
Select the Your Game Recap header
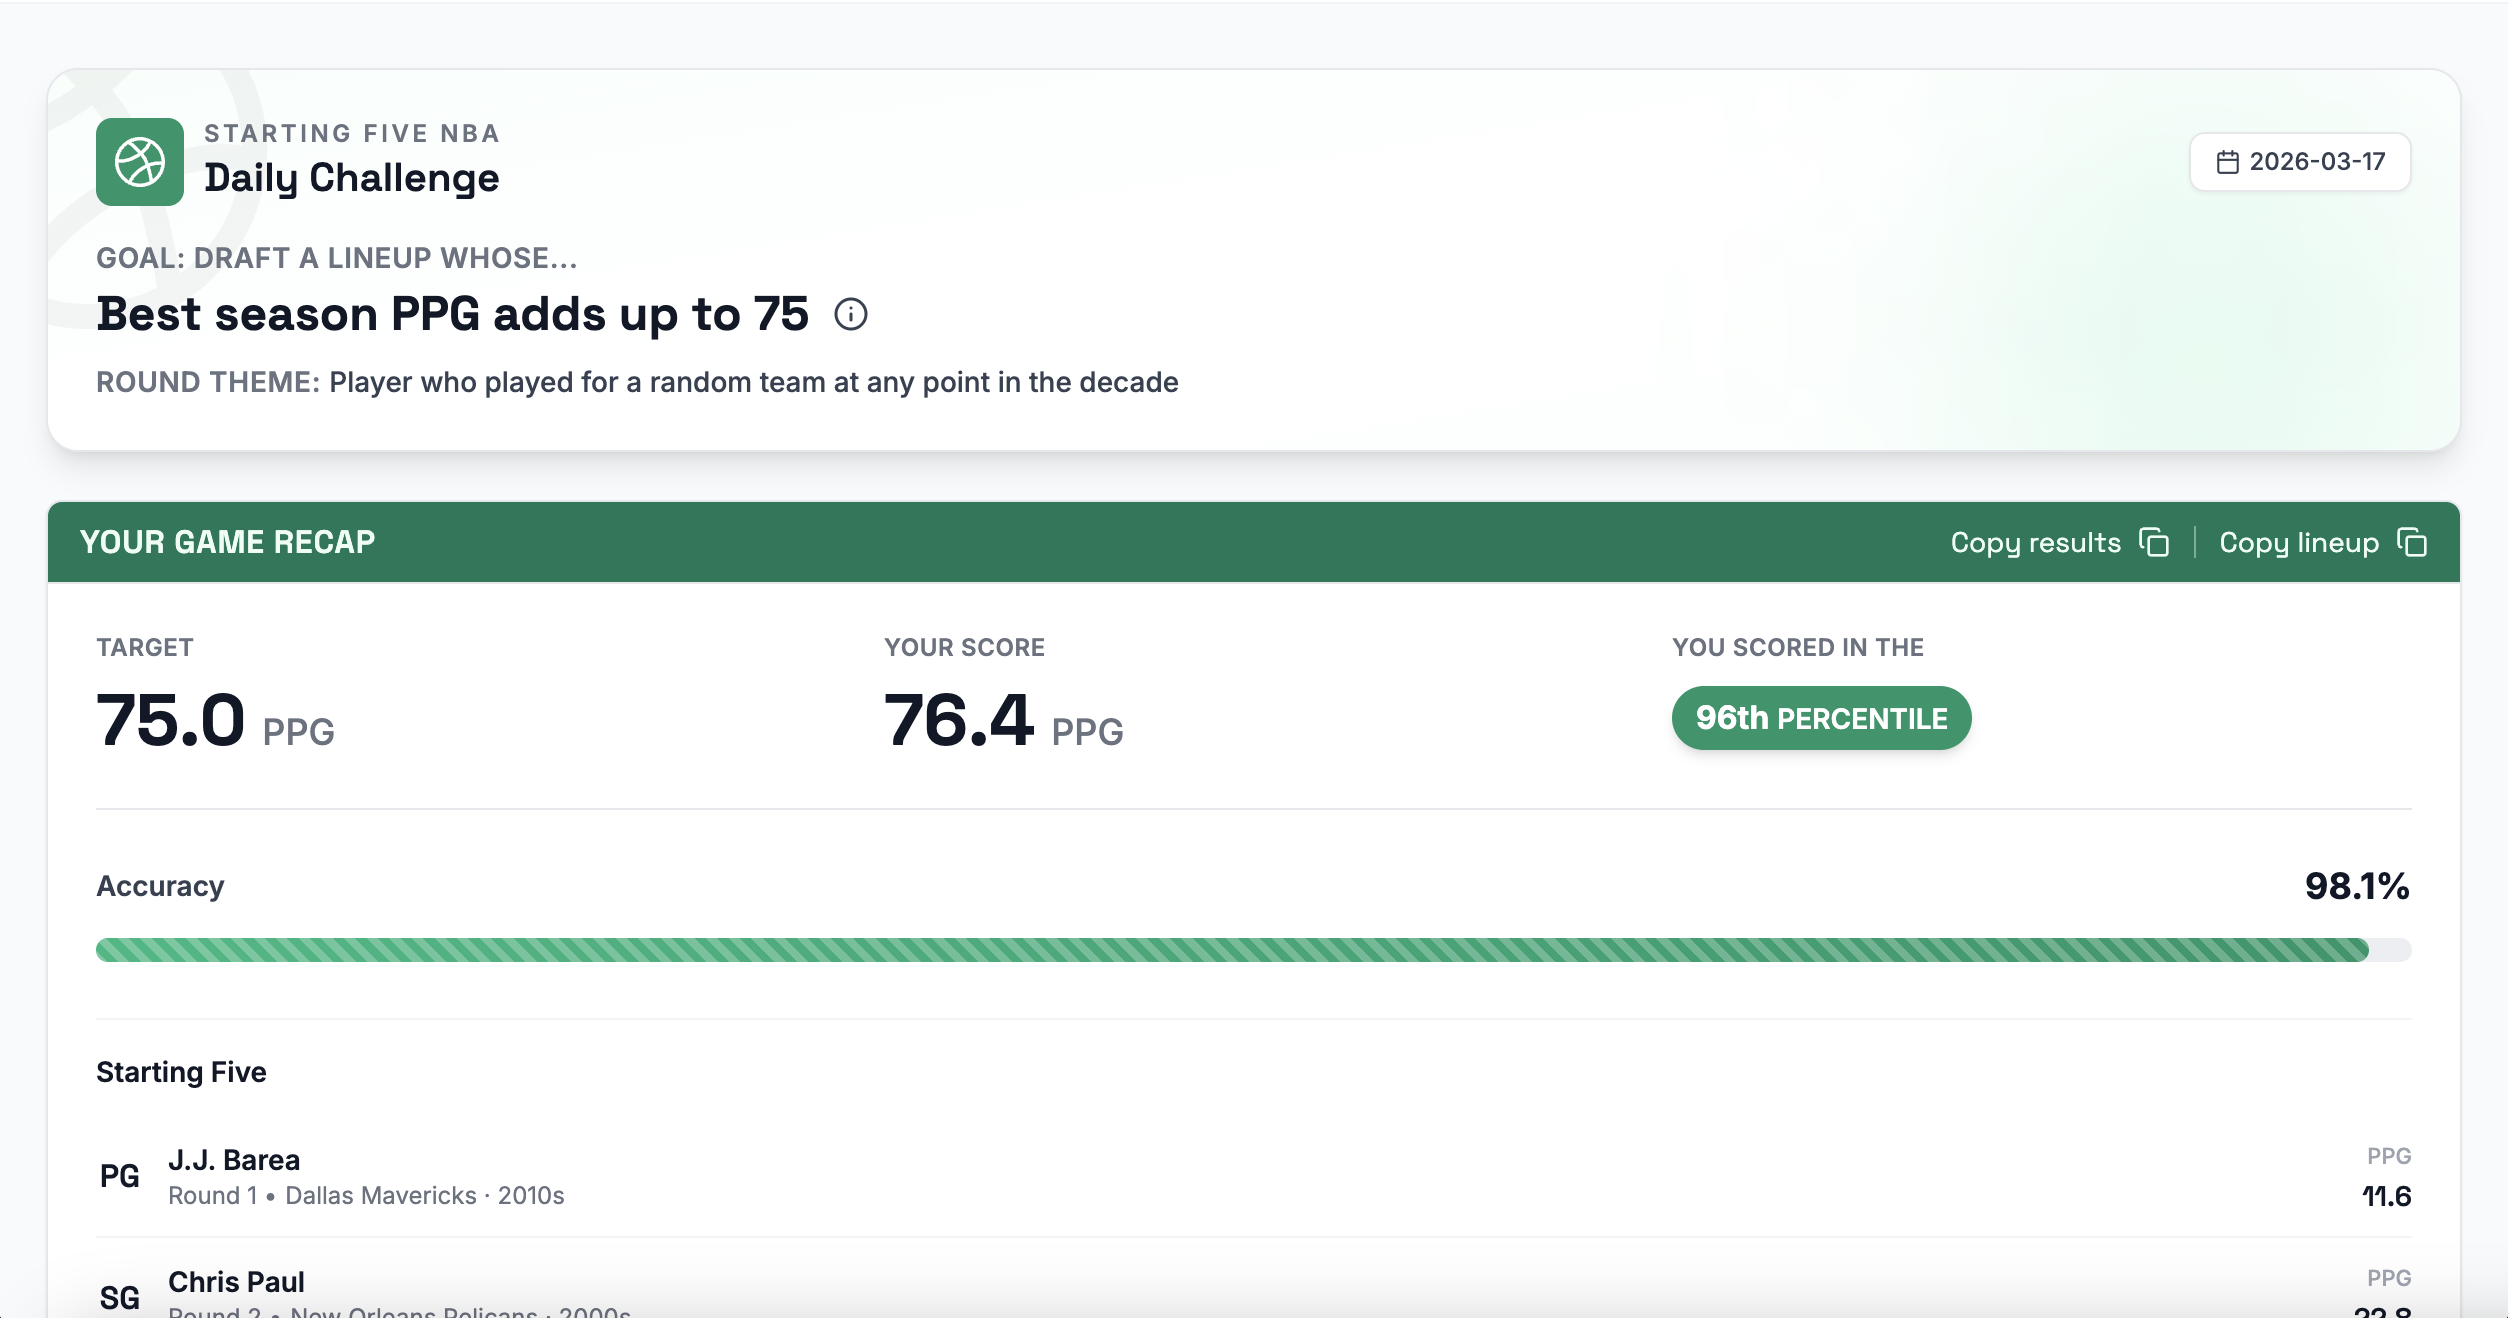(228, 542)
